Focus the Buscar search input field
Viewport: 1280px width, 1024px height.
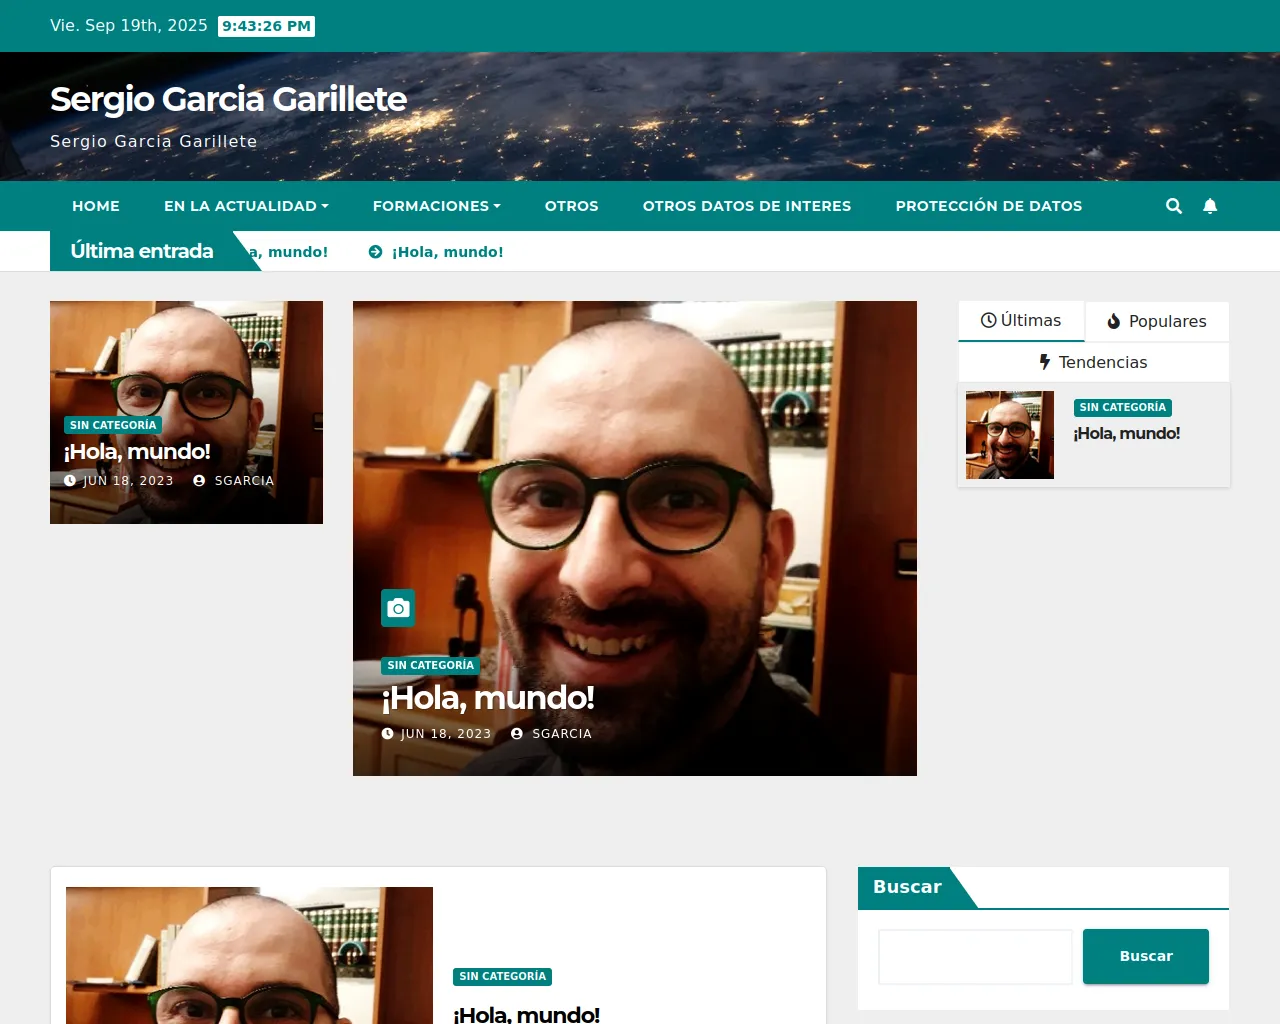click(x=975, y=957)
